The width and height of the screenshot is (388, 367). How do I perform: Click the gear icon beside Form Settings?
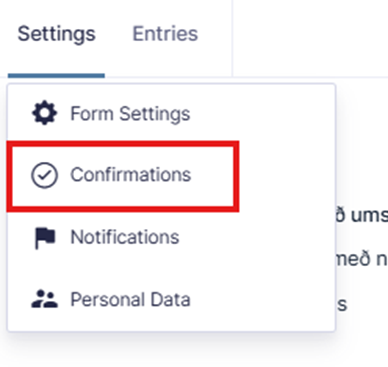[44, 114]
